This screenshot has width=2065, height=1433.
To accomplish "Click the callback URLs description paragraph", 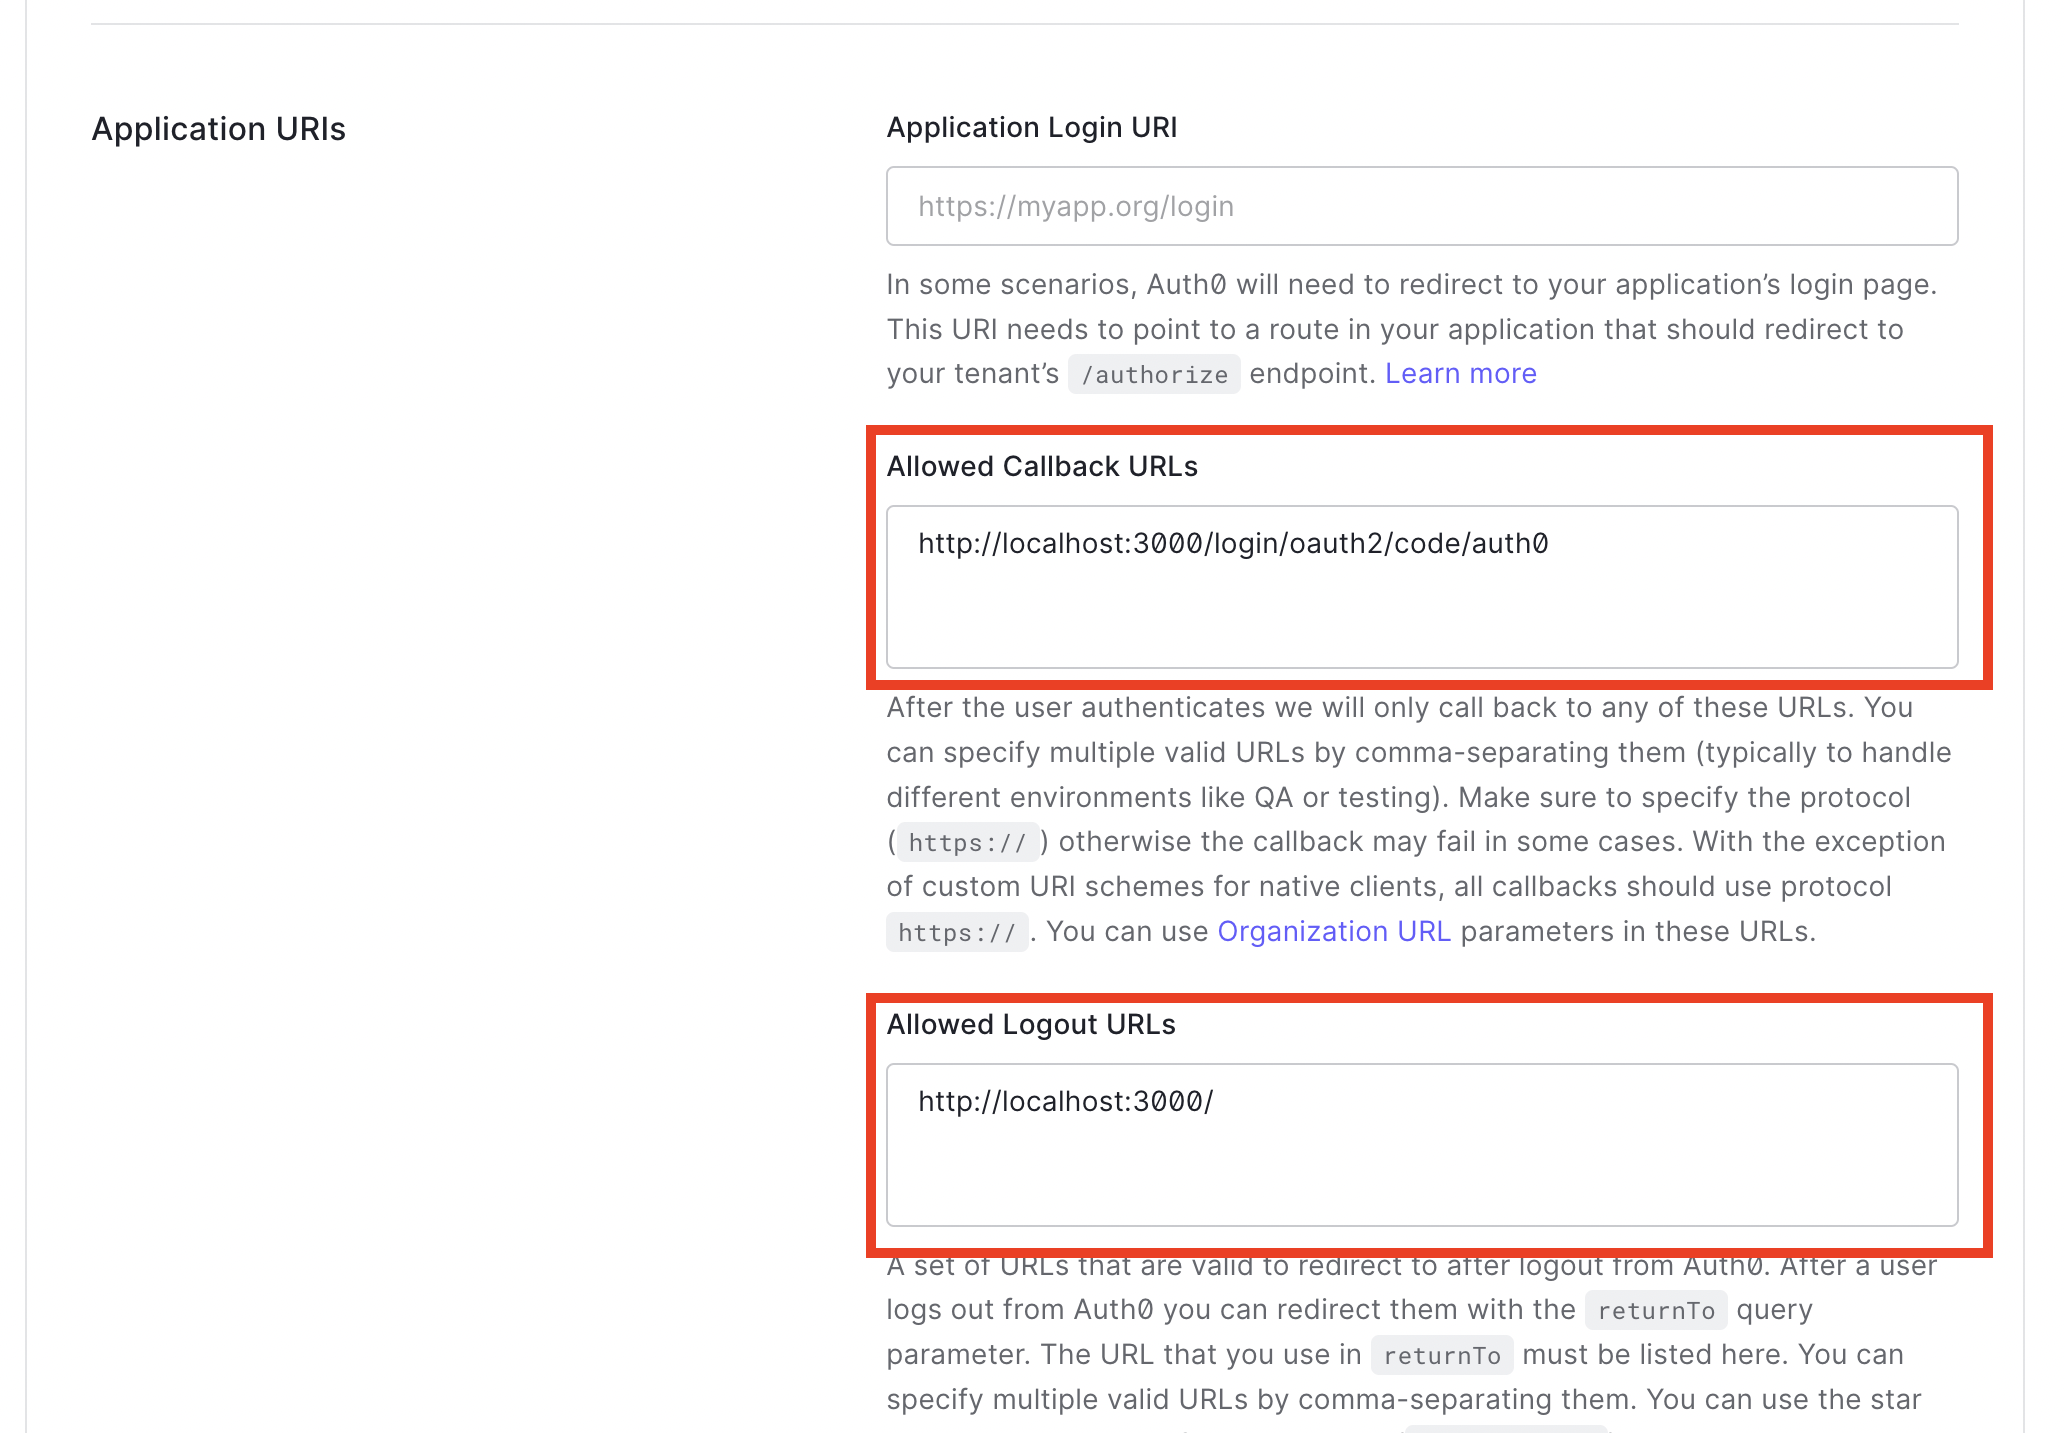I will tap(1415, 818).
